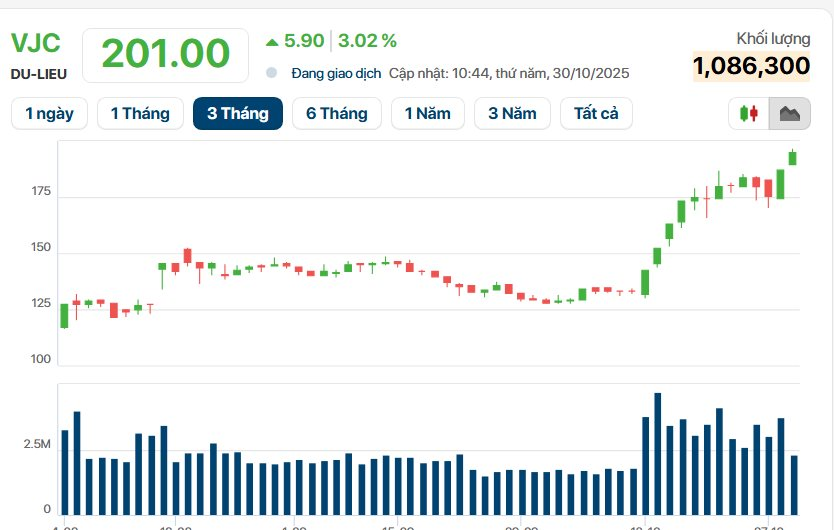The width and height of the screenshot is (834, 530).
Task: Open the DU-LIEU label link
Action: (40, 74)
